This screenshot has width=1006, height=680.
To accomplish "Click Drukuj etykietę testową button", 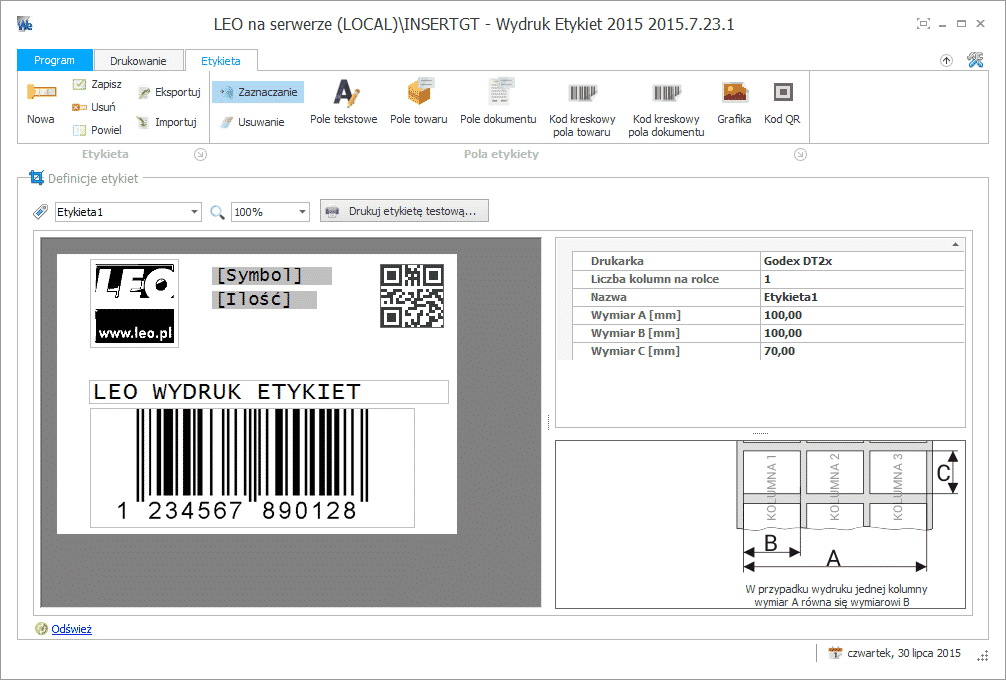I will [404, 211].
